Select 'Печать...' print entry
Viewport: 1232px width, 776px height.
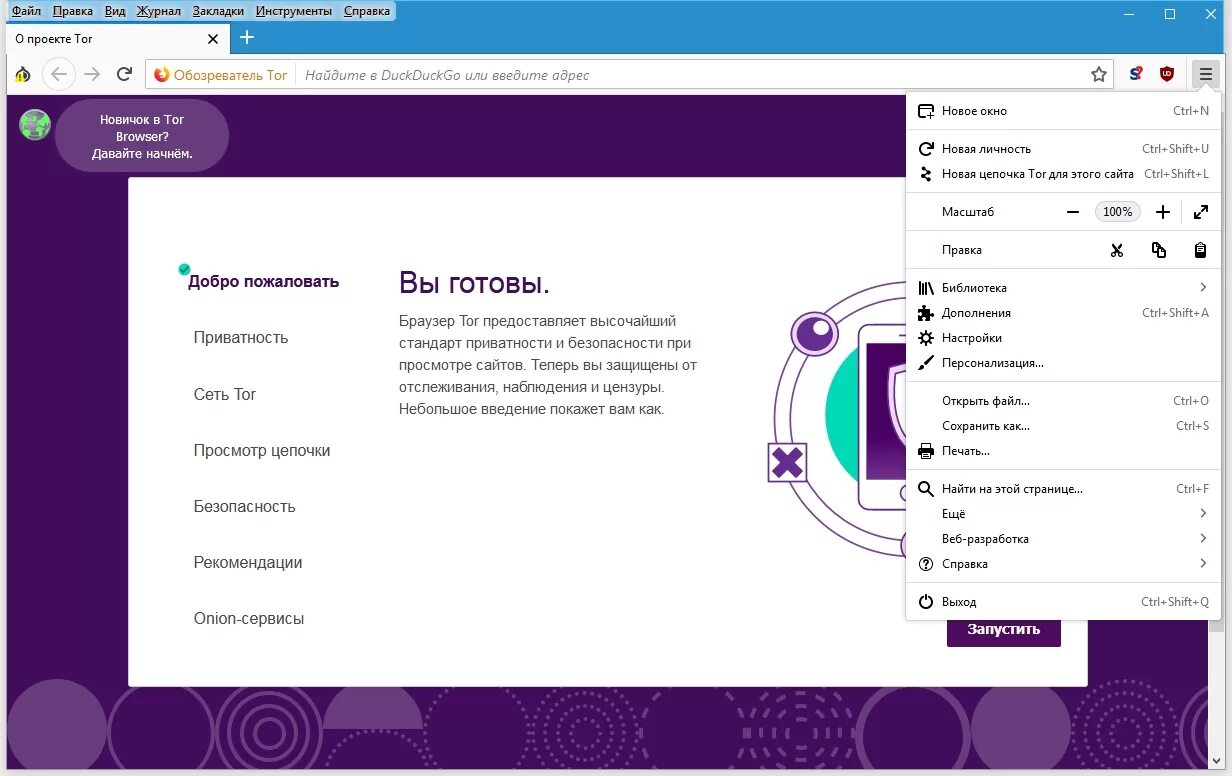(x=1063, y=451)
